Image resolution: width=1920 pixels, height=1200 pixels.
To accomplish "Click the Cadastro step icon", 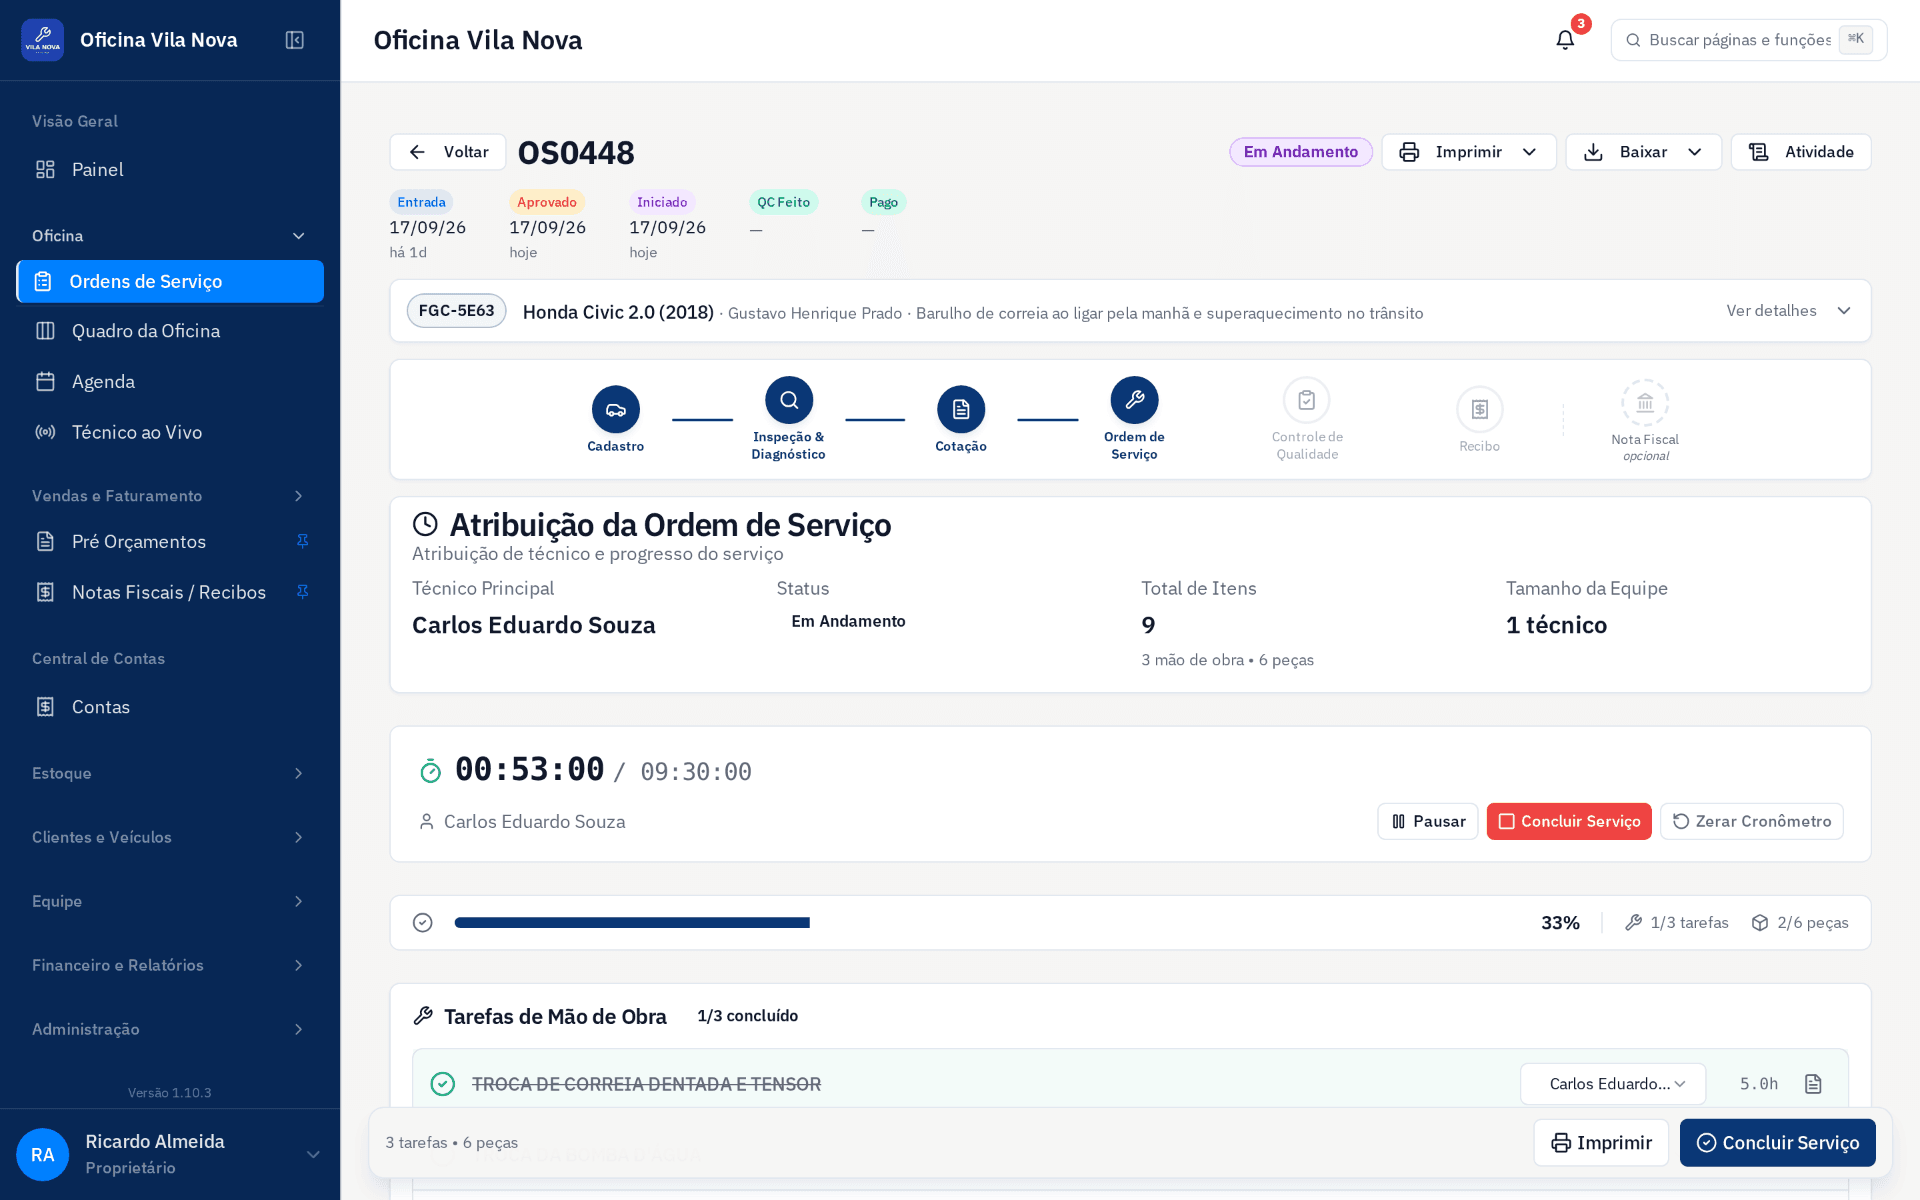I will pyautogui.click(x=616, y=409).
